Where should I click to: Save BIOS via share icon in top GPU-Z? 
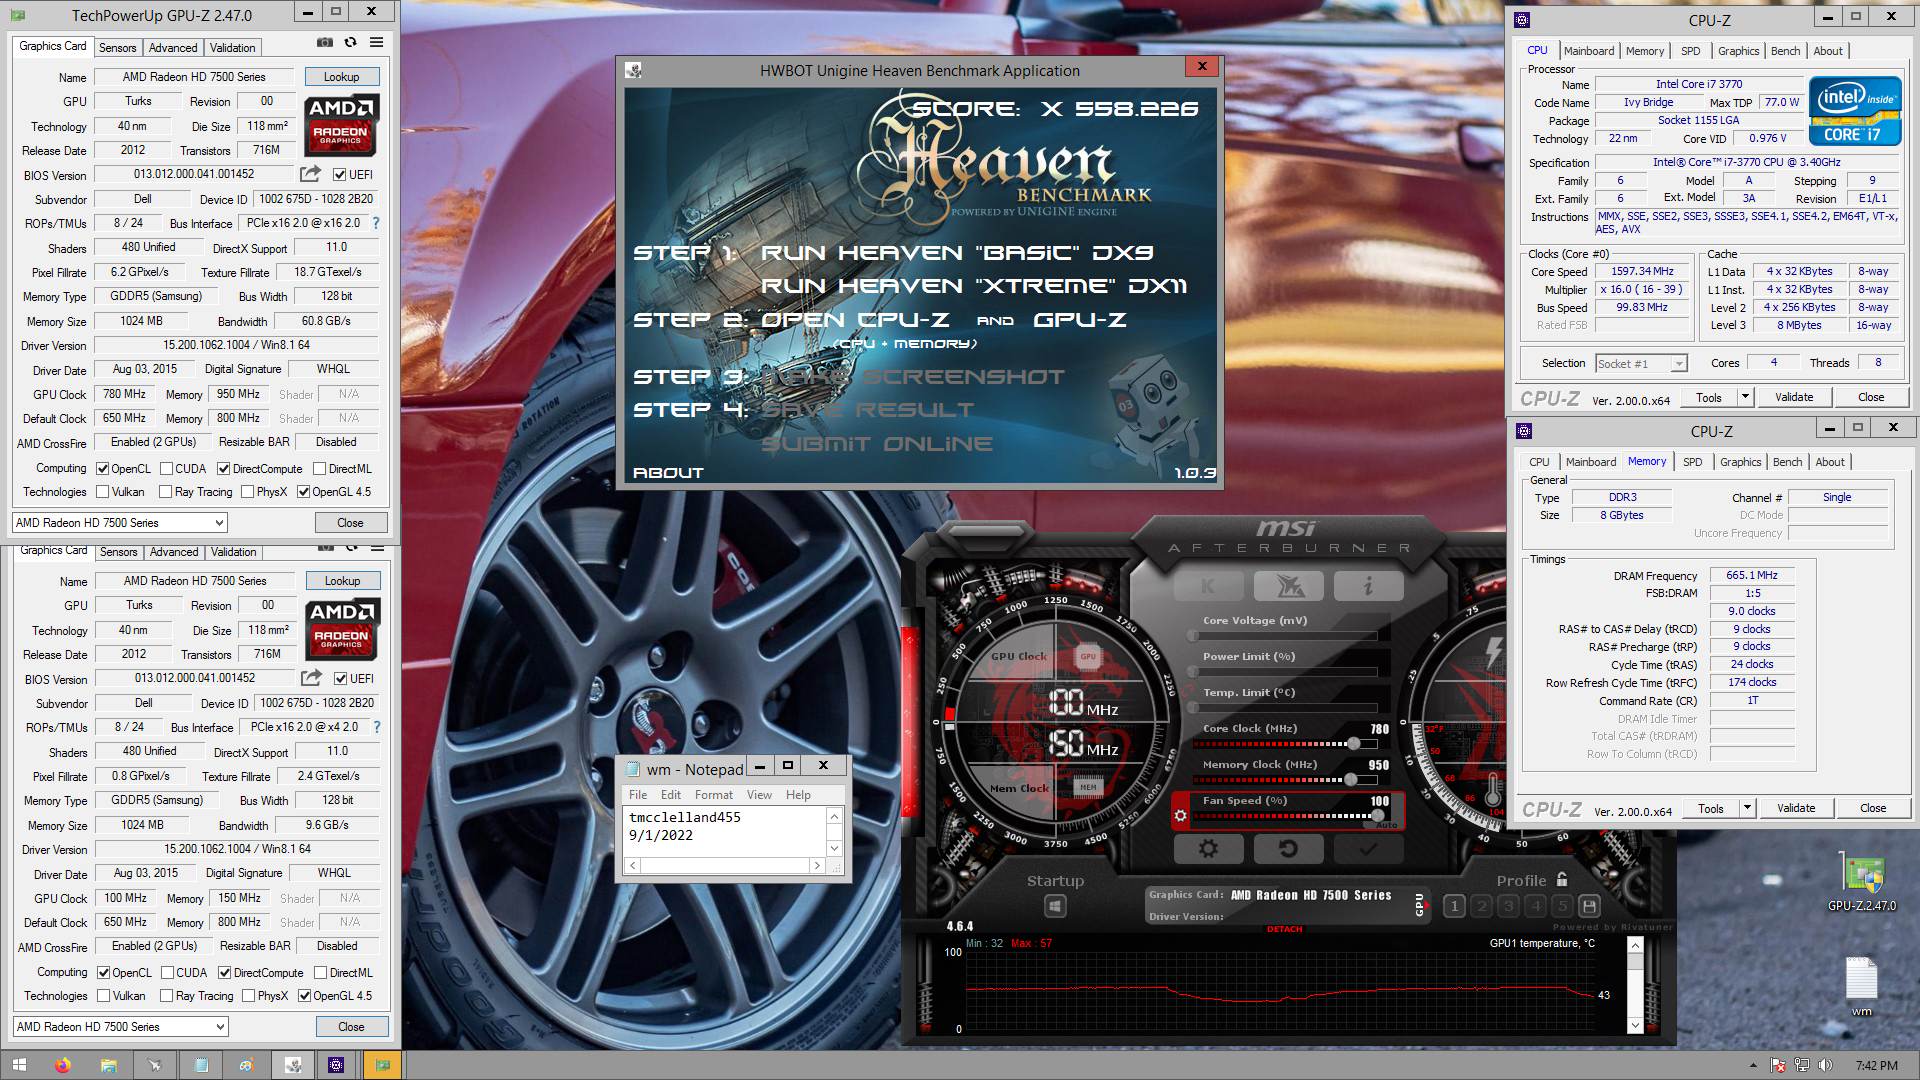(310, 174)
